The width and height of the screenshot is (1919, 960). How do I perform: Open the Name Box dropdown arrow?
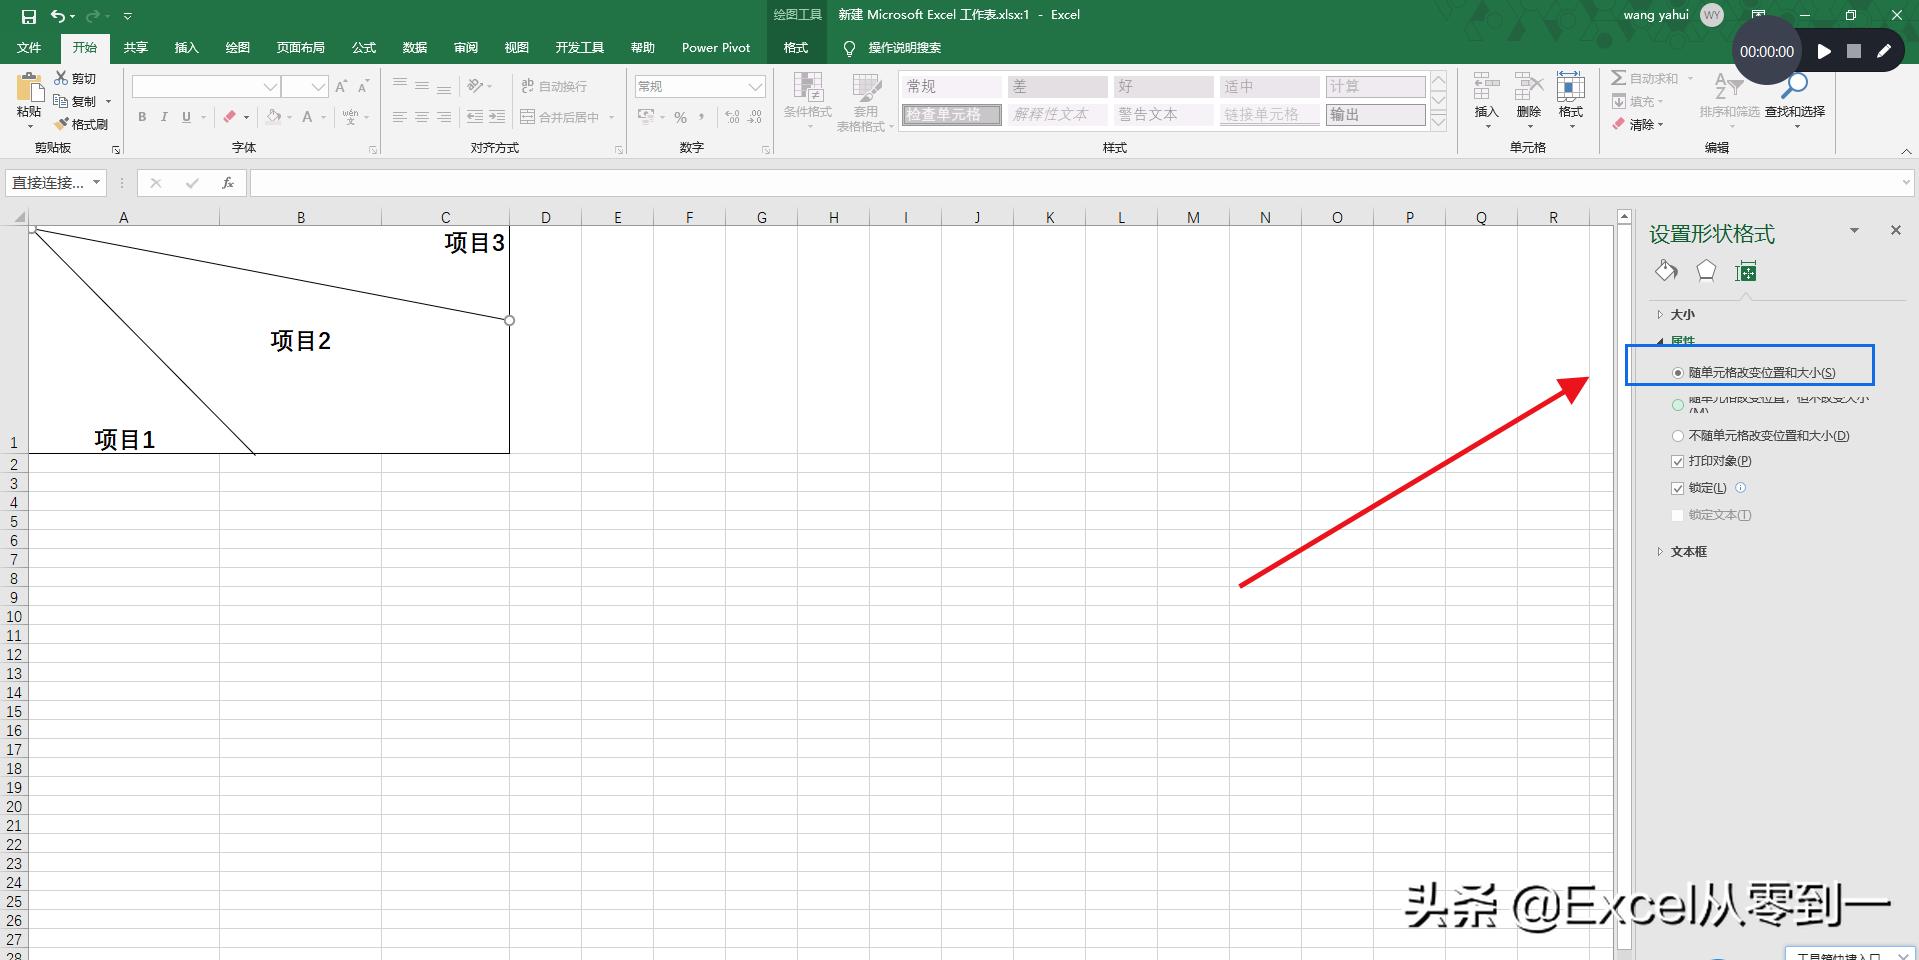(97, 182)
